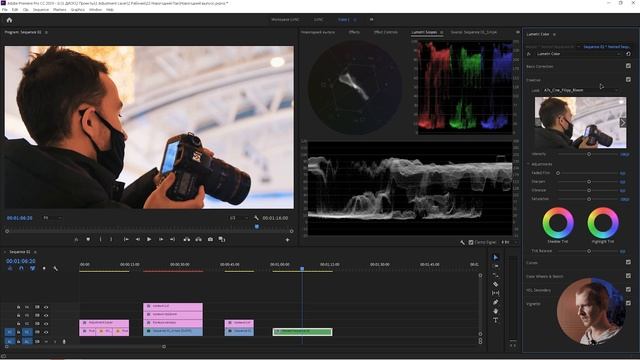Click Mark In button
The height and width of the screenshot is (360, 640).
[x=100, y=240]
